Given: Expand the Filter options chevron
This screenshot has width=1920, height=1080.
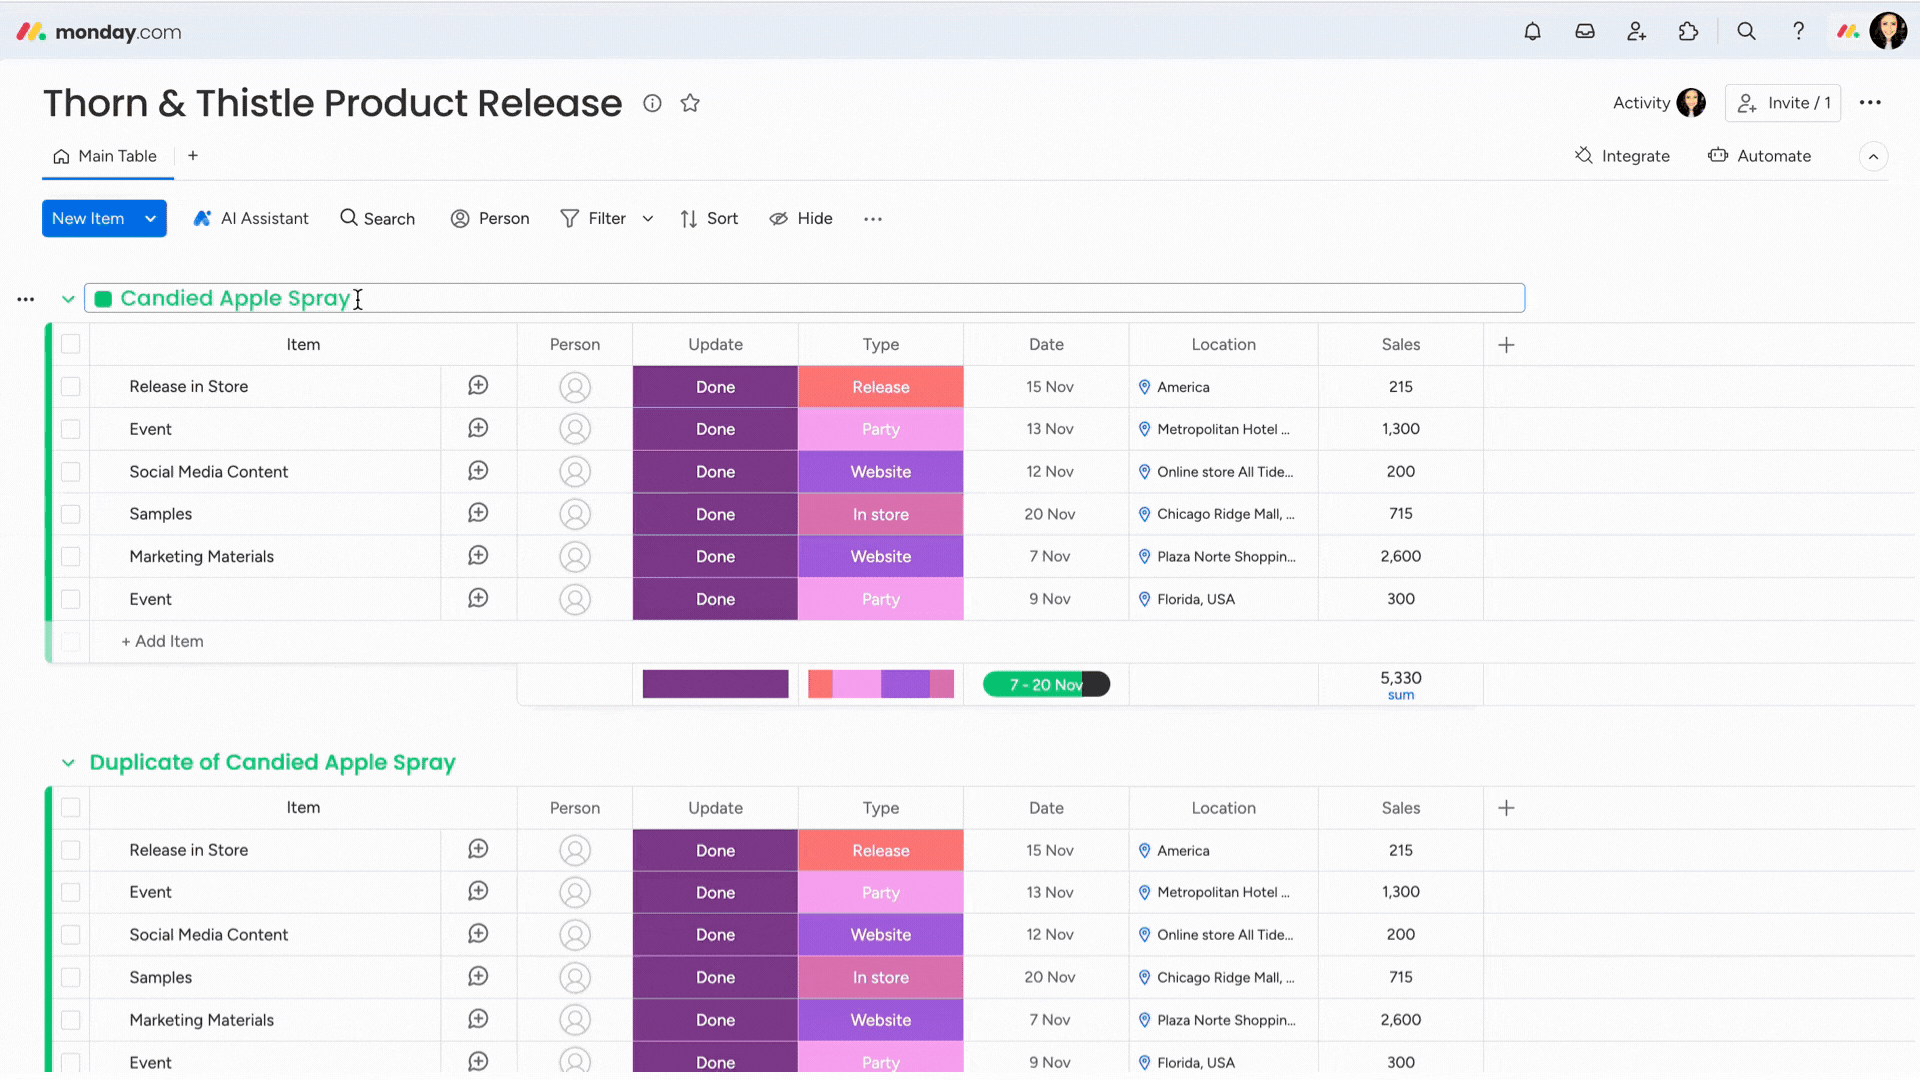Looking at the screenshot, I should [x=648, y=219].
